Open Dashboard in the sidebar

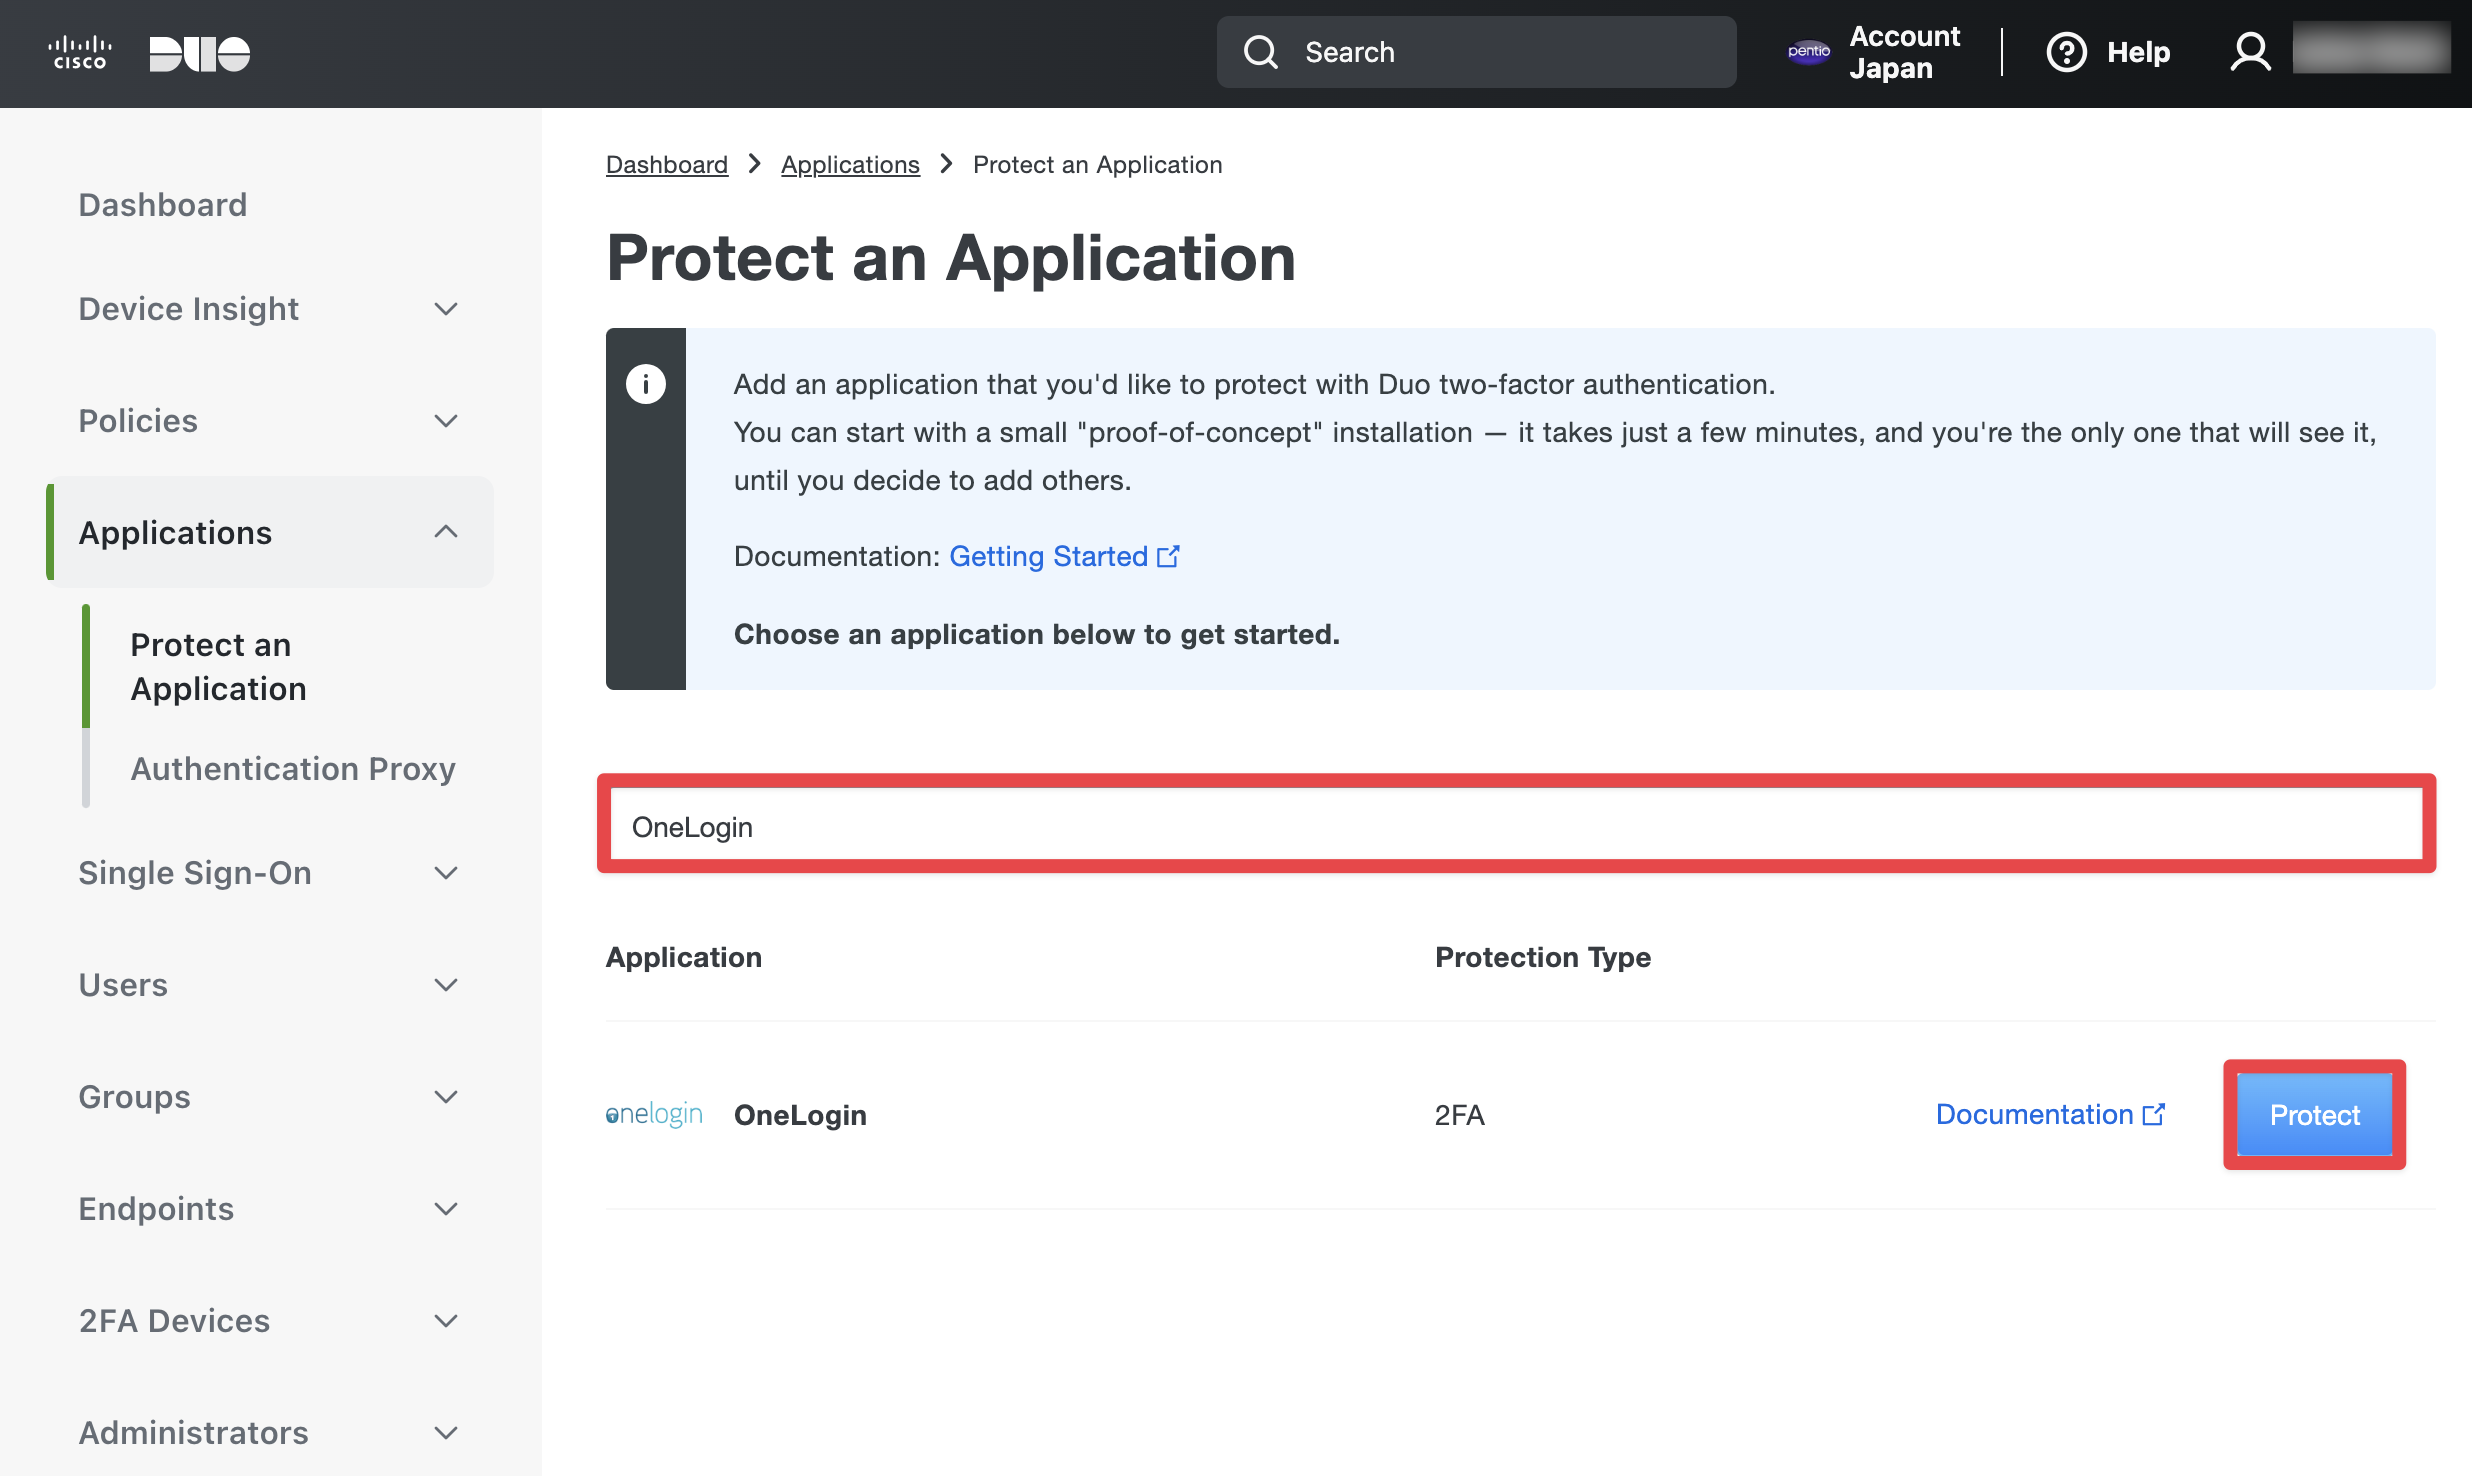(x=163, y=205)
